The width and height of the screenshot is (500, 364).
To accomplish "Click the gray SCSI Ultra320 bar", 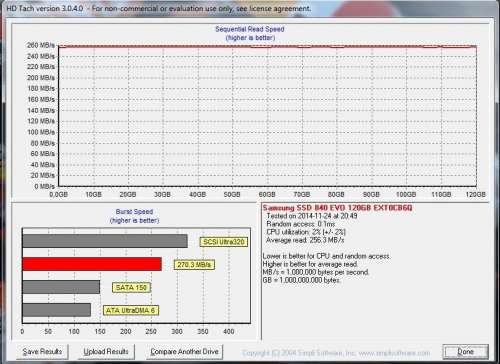I will click(x=105, y=241).
